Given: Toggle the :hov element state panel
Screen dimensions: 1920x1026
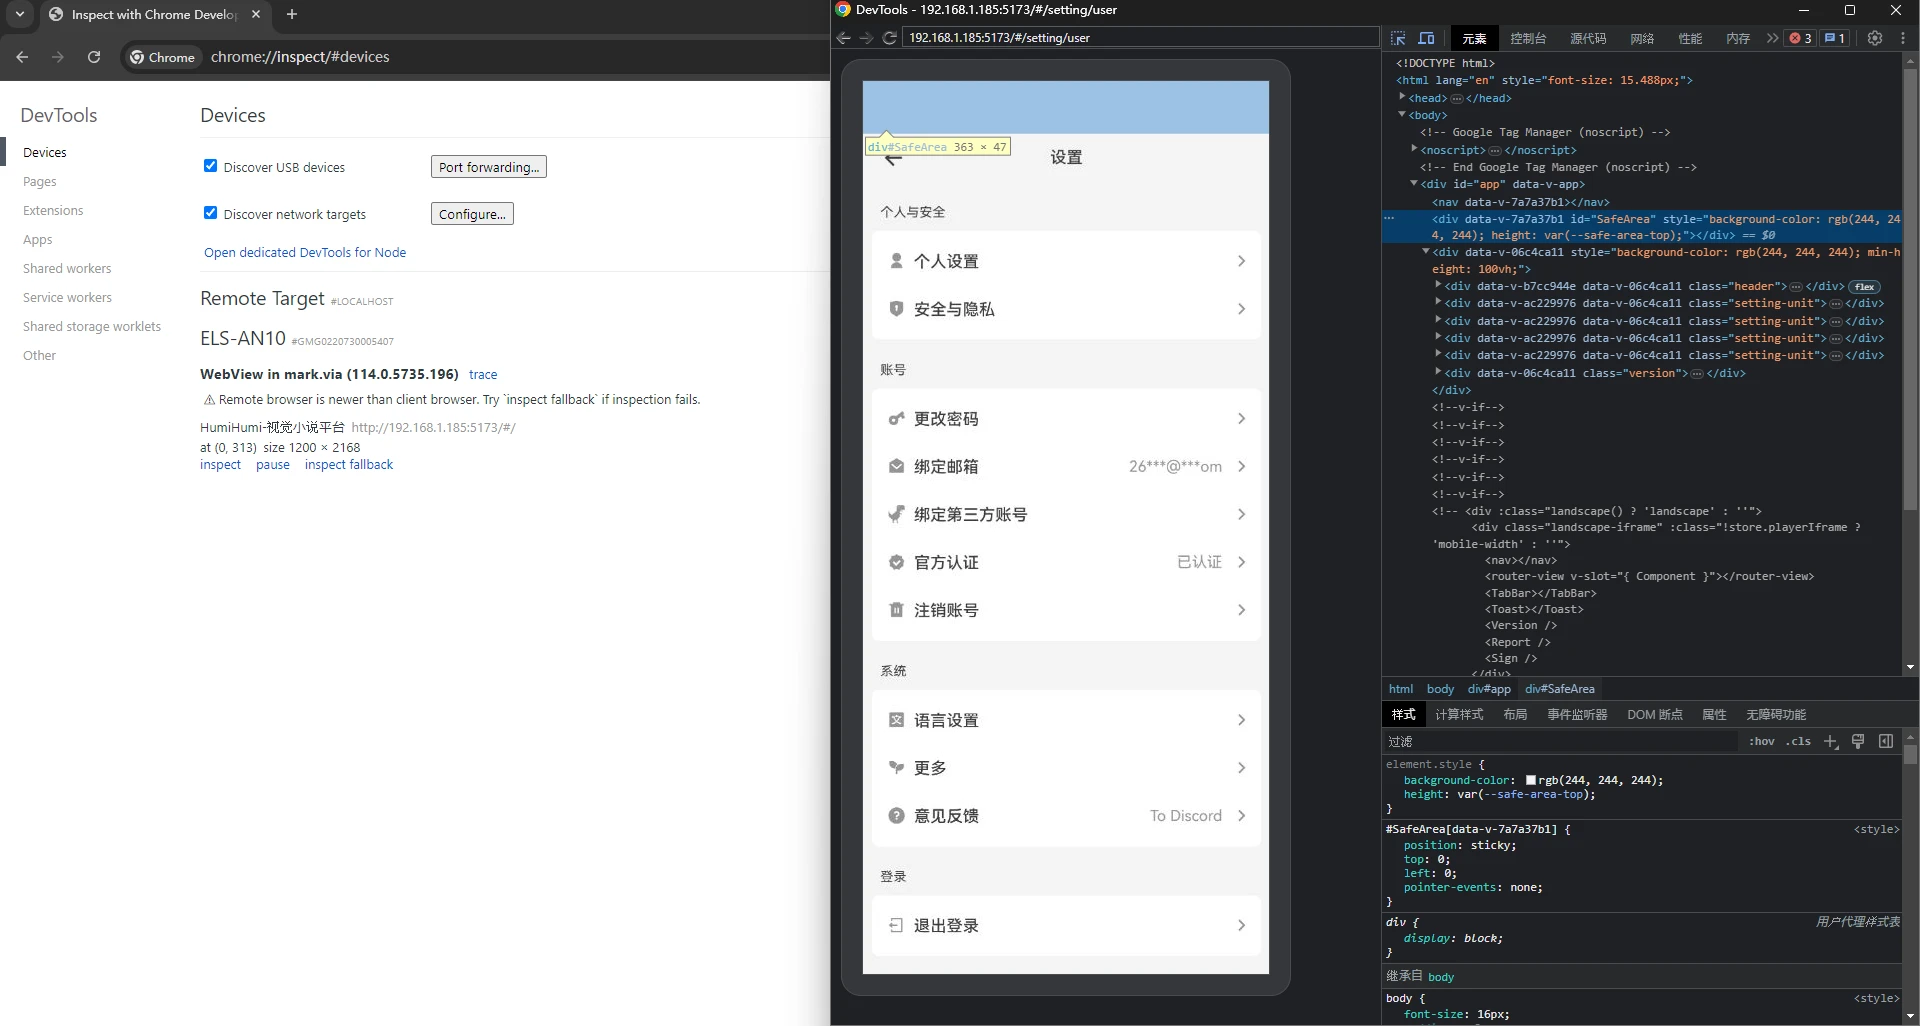Looking at the screenshot, I should 1761,741.
